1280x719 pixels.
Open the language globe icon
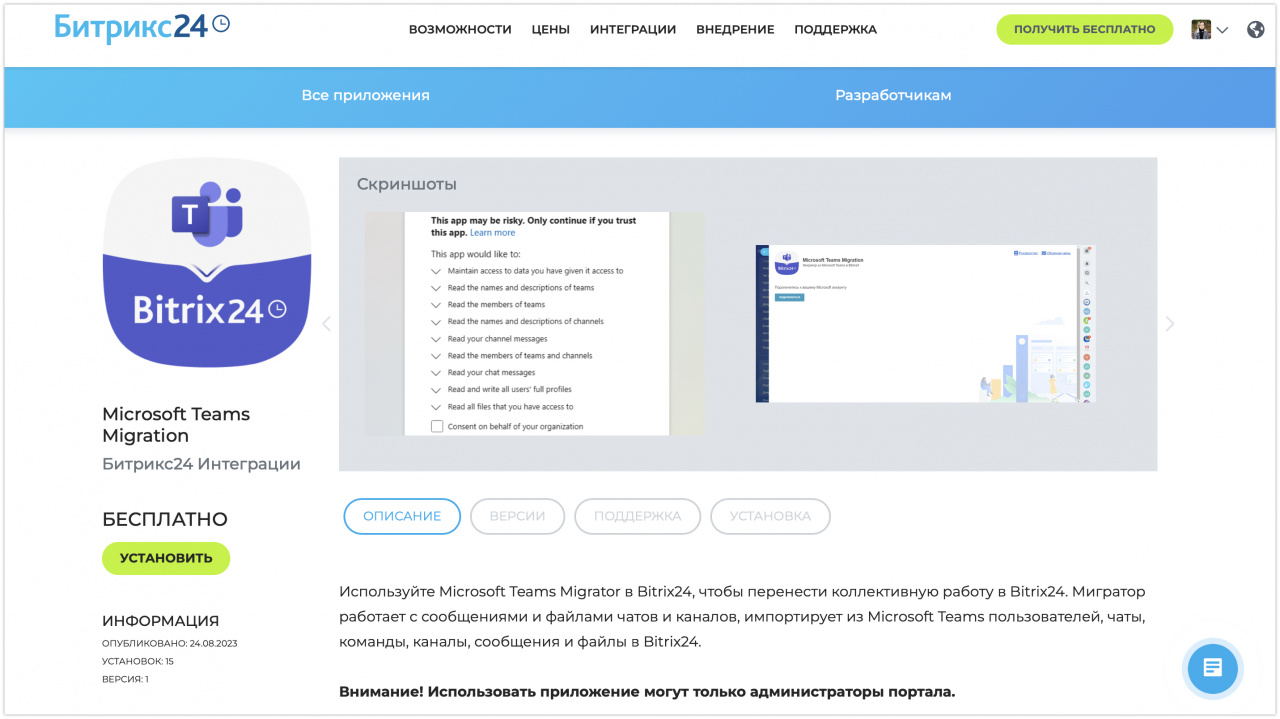pyautogui.click(x=1256, y=30)
